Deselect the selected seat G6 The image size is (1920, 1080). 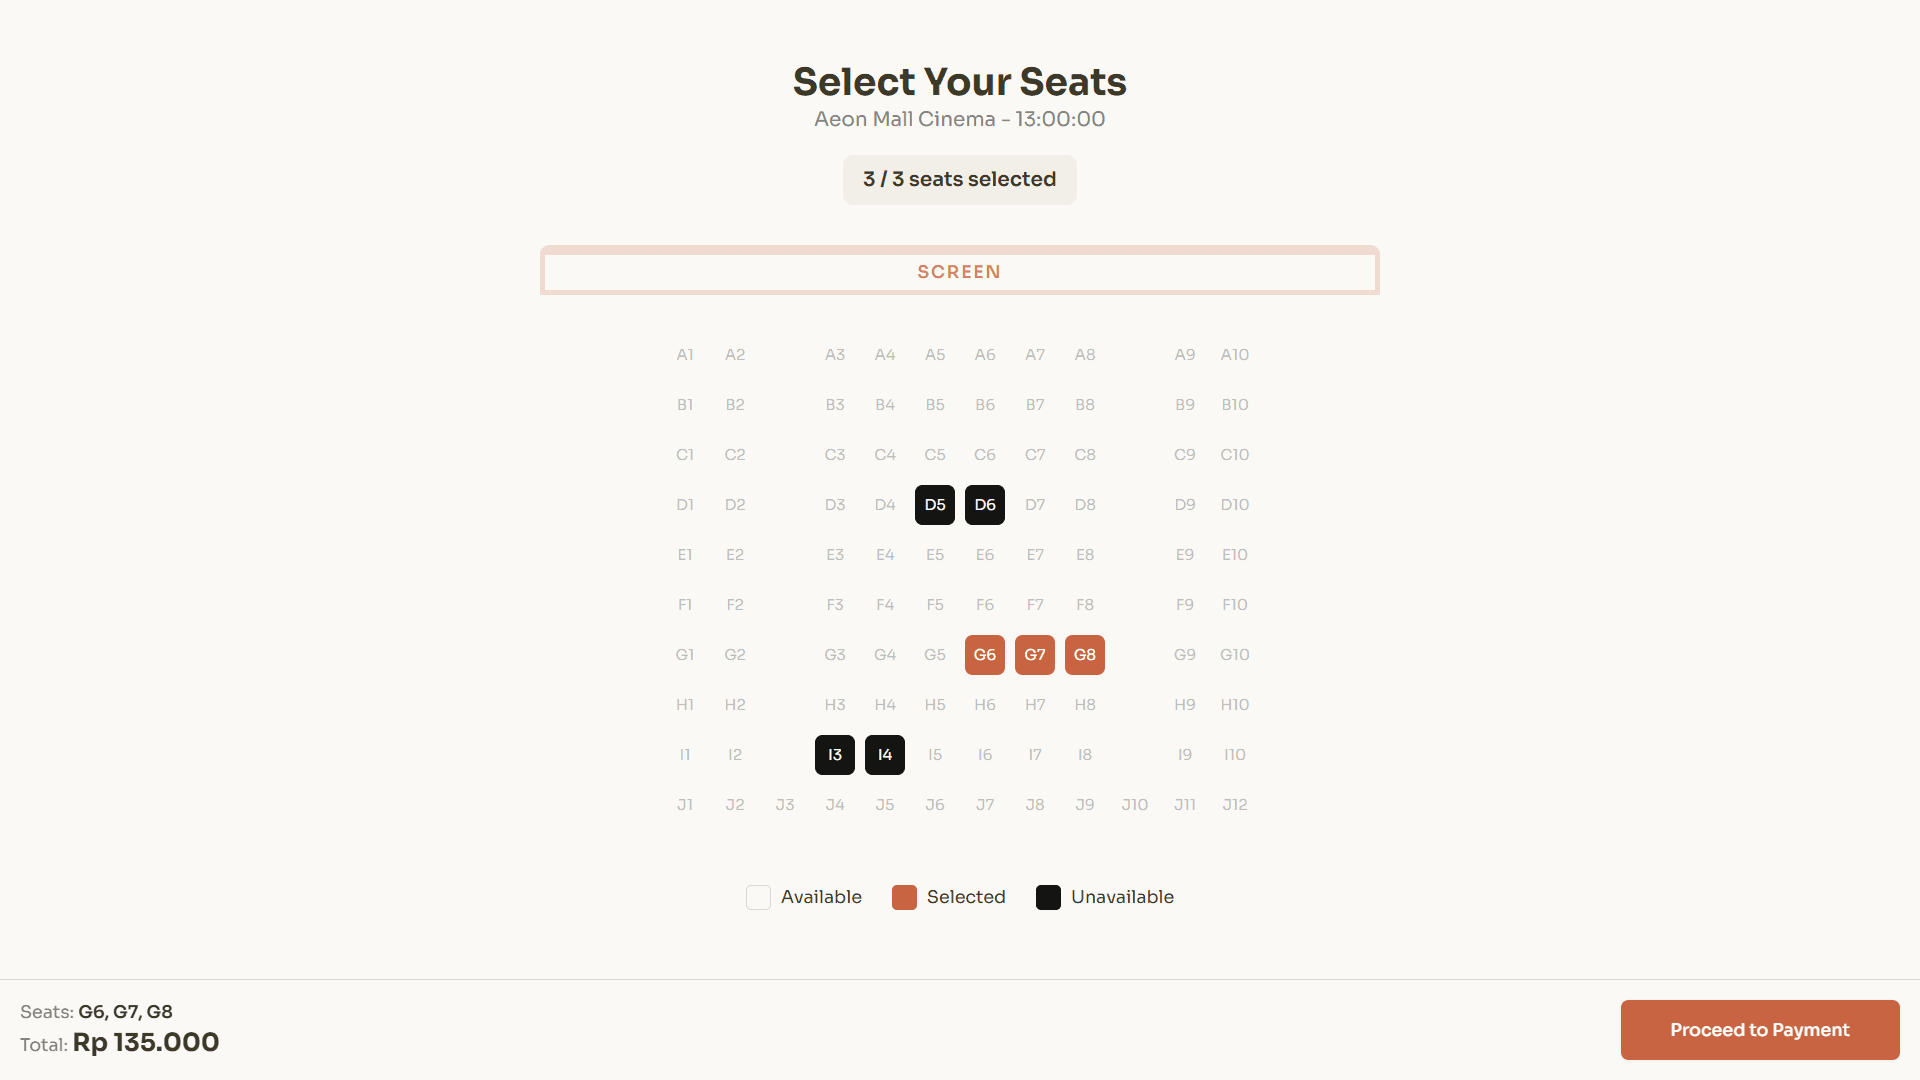pyautogui.click(x=984, y=654)
